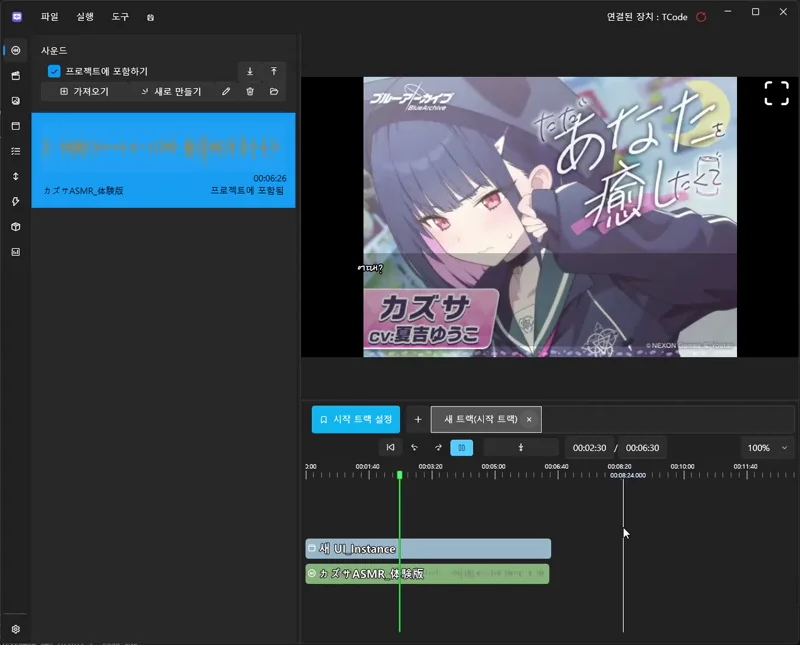Seek by clicking on the timeline ruler

(550, 470)
